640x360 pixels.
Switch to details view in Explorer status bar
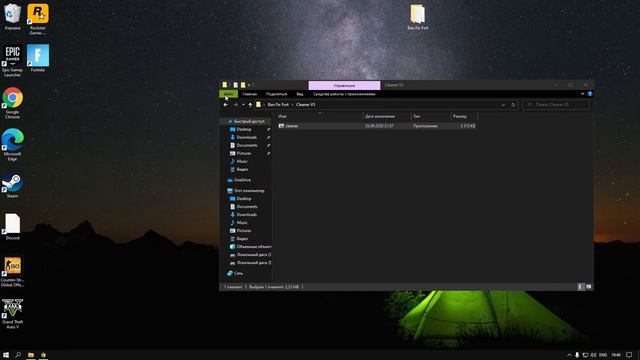pos(580,287)
